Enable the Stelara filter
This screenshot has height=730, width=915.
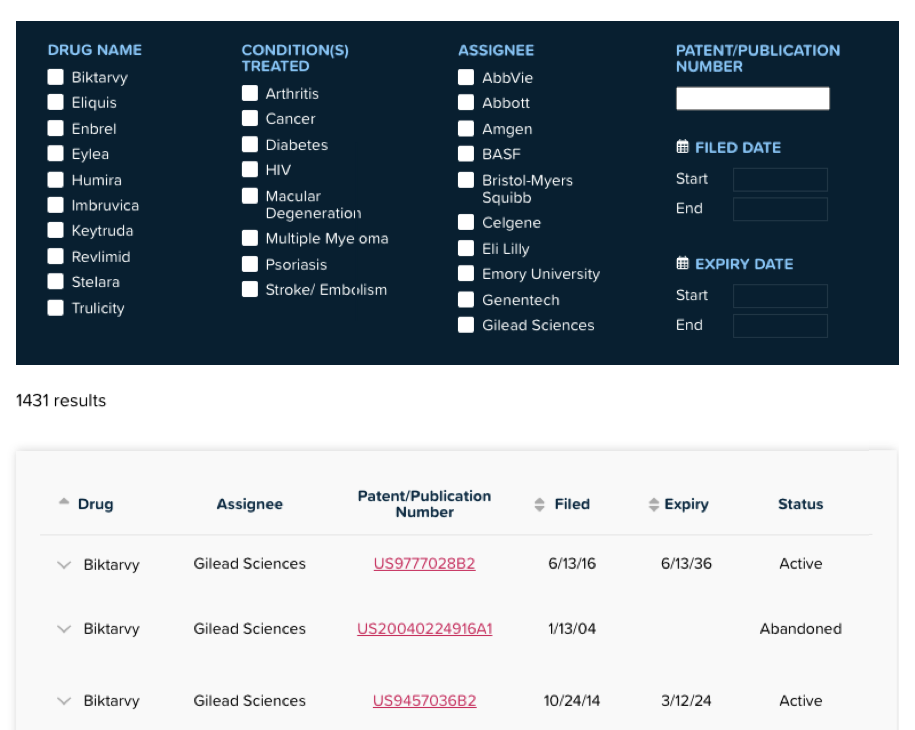[55, 282]
